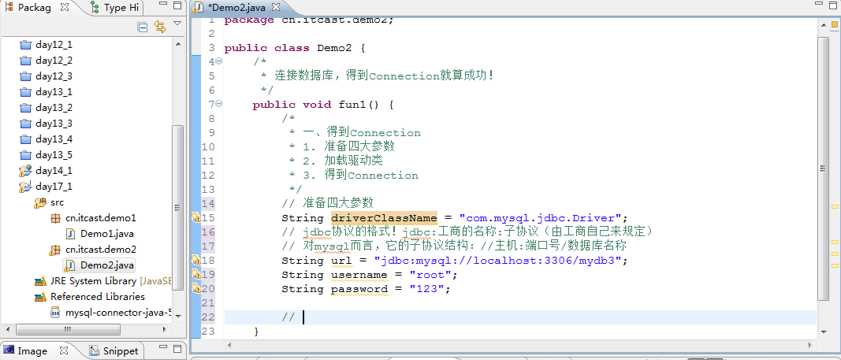Select the day17_1 Java project icon
Image resolution: width=841 pixels, height=360 pixels.
pyautogui.click(x=25, y=187)
